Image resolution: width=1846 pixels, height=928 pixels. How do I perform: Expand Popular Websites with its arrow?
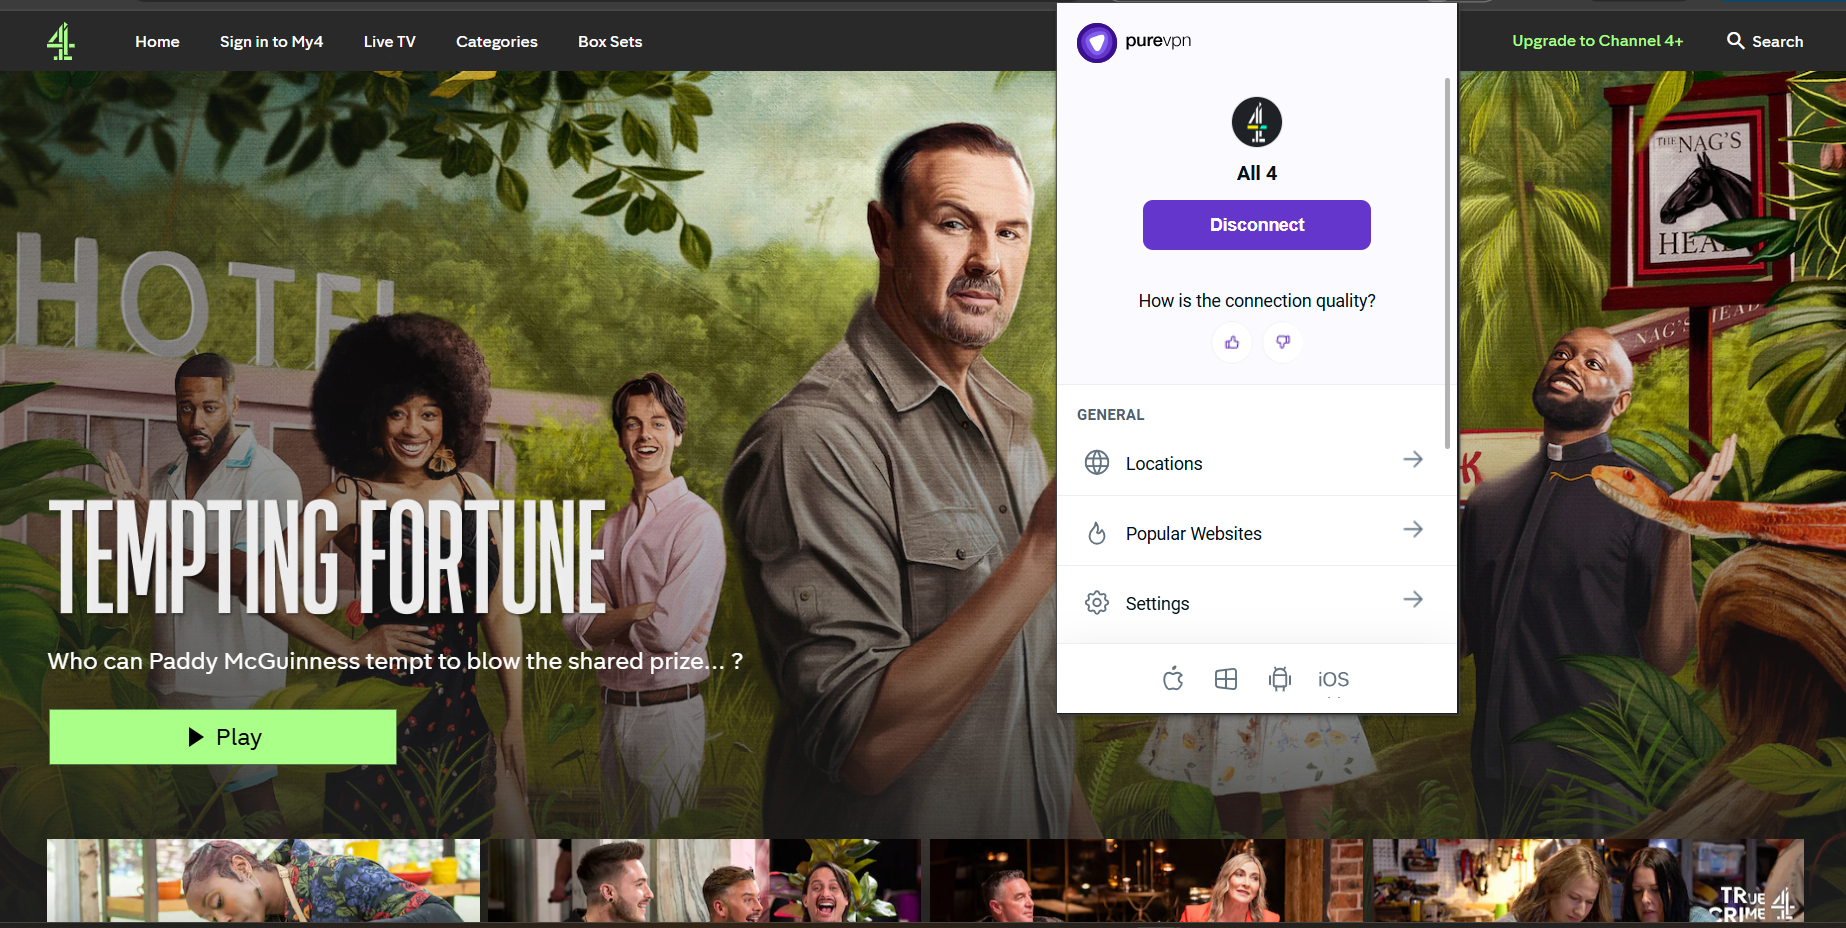[1412, 530]
